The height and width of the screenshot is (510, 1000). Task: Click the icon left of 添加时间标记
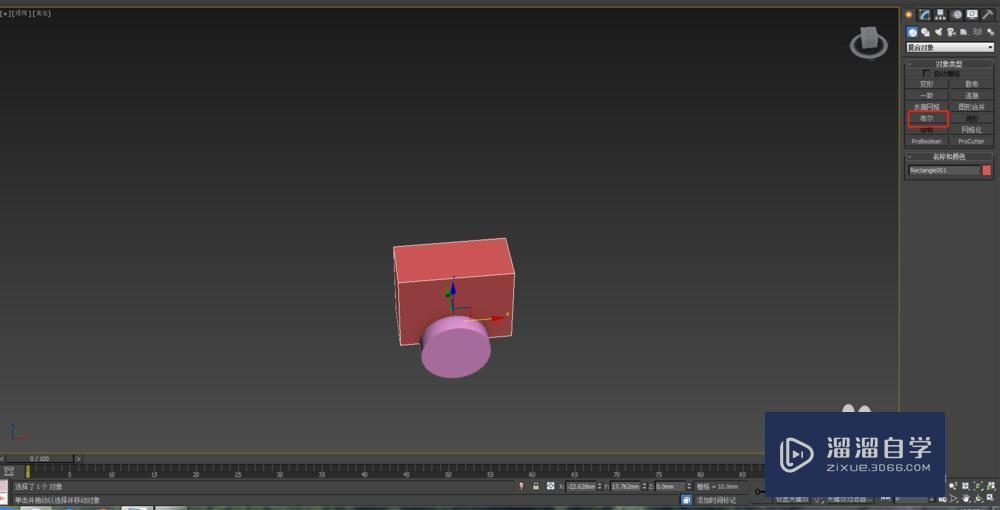coord(686,500)
